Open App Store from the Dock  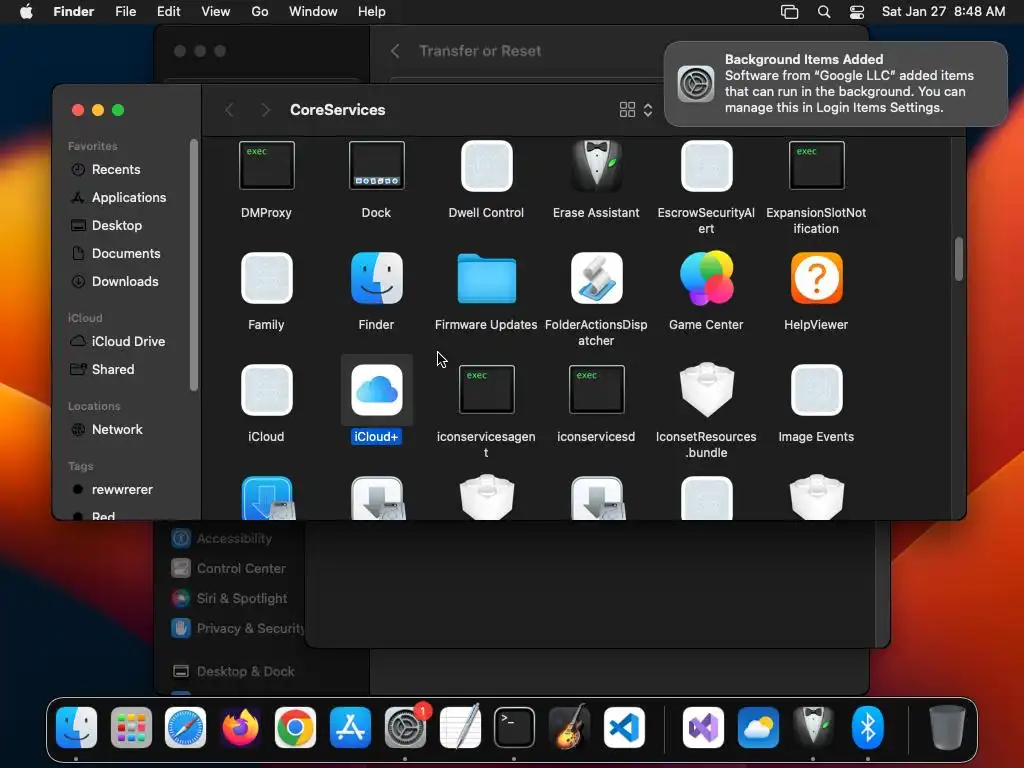tap(350, 727)
